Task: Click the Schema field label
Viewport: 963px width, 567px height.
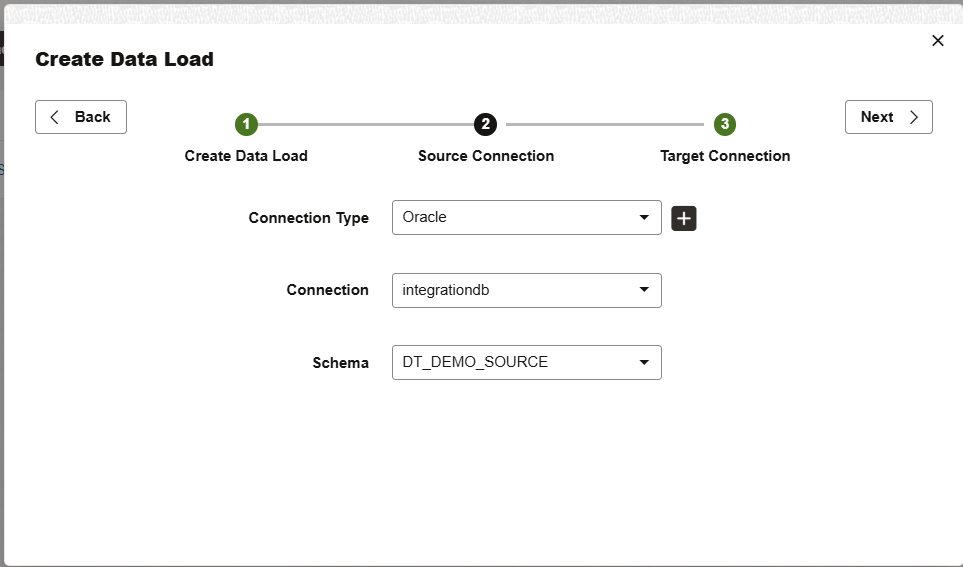Action: (x=340, y=363)
